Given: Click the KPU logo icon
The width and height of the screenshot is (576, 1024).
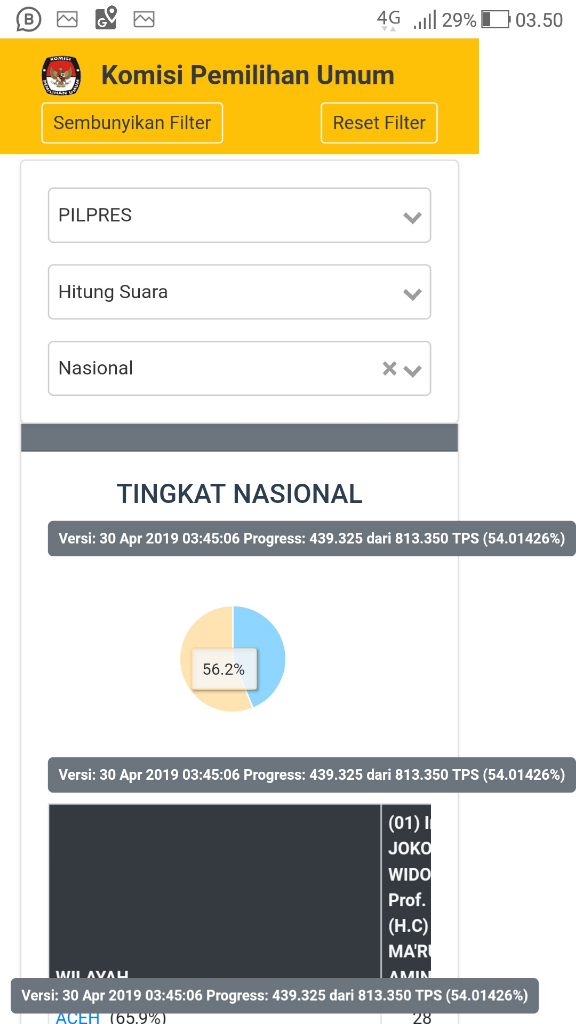Looking at the screenshot, I should tap(62, 74).
